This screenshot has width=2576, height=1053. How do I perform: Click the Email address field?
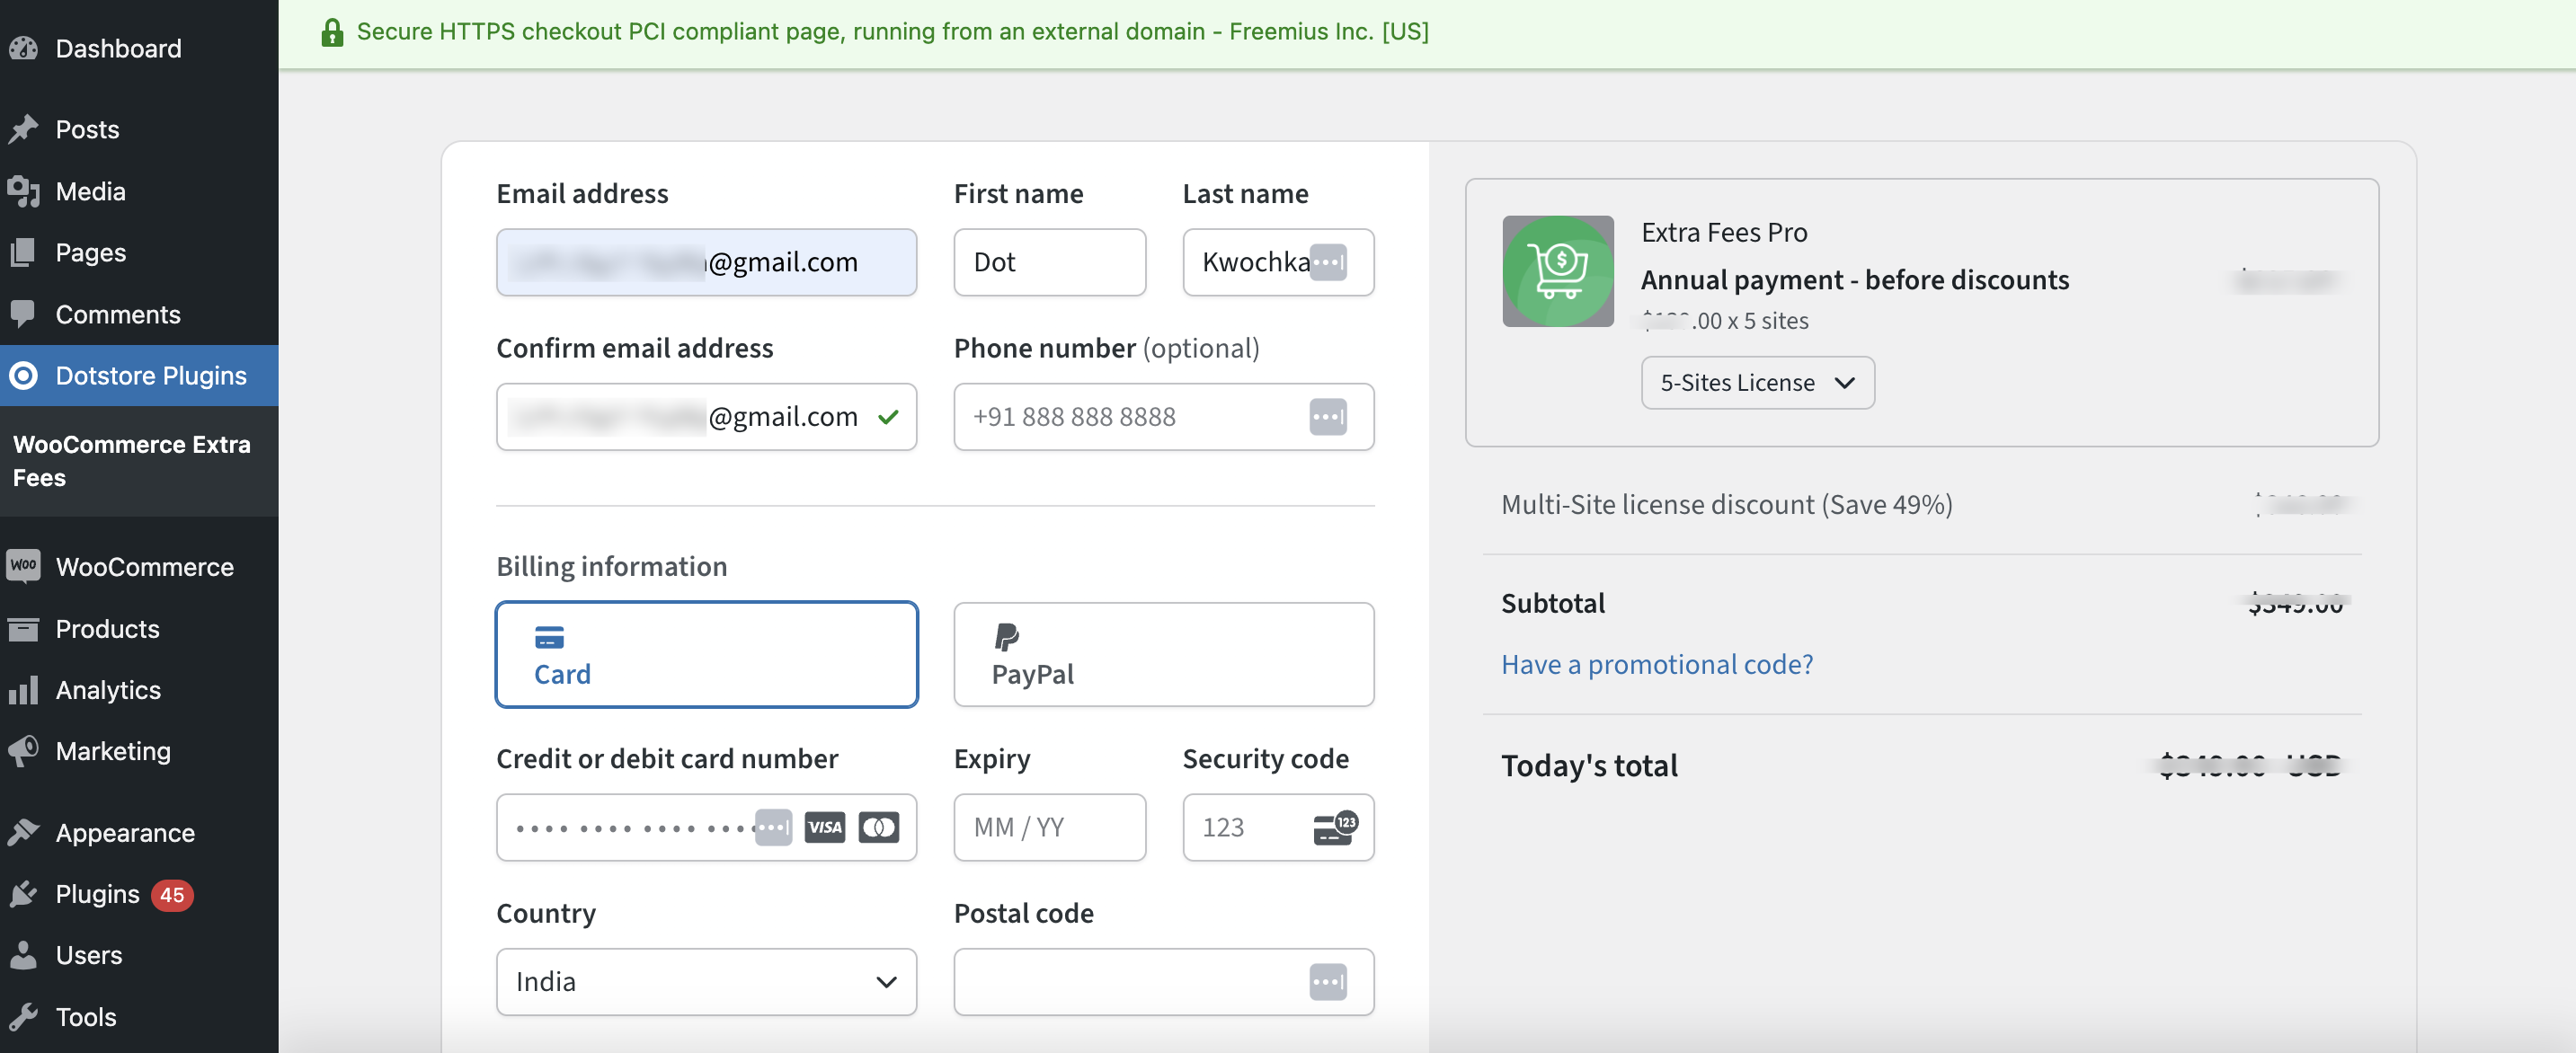707,262
